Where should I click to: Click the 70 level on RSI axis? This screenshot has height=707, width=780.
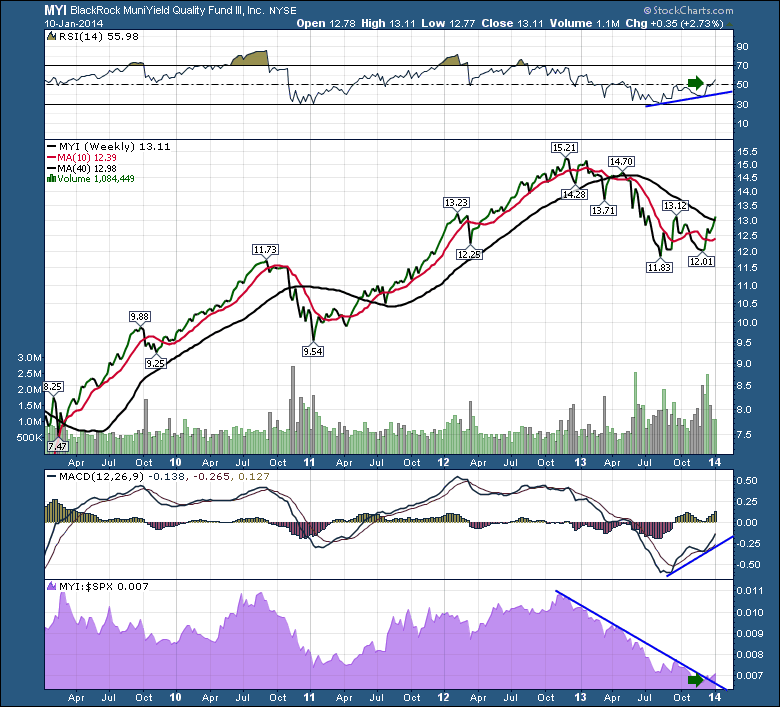pos(742,66)
